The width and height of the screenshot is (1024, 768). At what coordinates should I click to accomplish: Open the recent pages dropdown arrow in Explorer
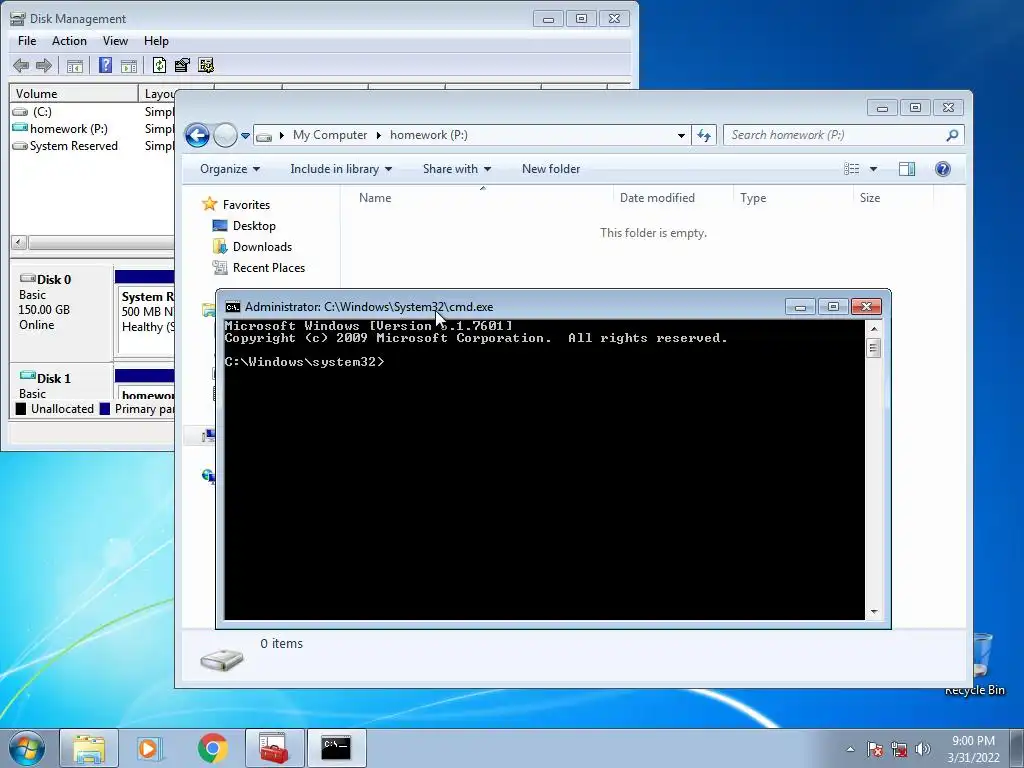coord(245,136)
